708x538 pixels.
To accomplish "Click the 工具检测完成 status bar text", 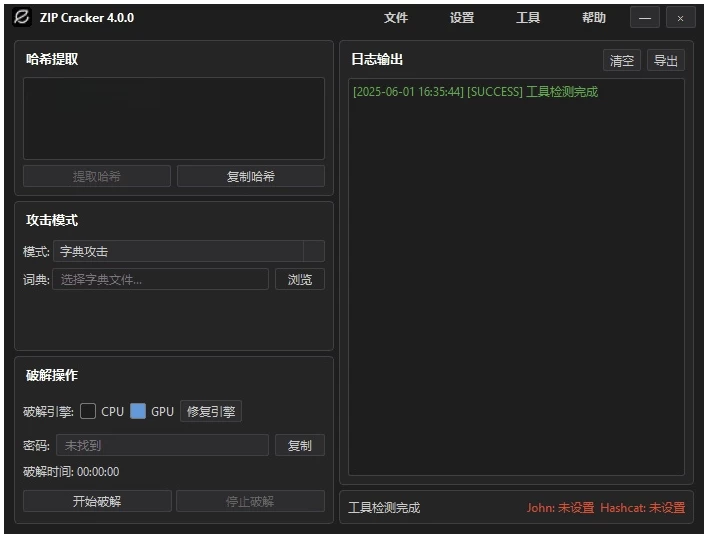I will point(384,508).
